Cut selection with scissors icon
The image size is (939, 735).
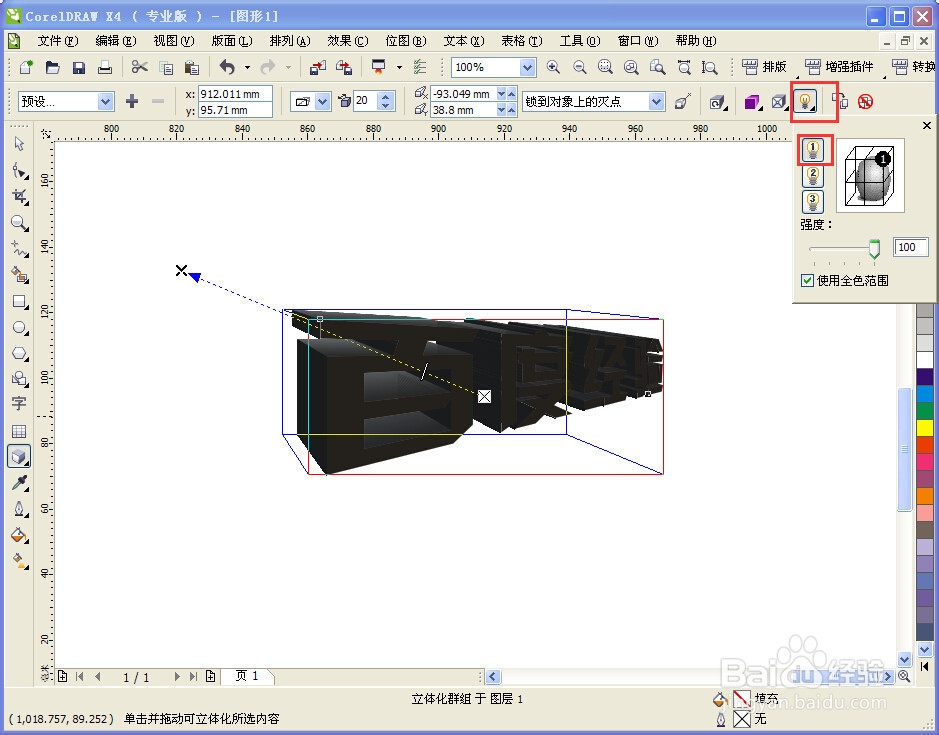tap(140, 67)
